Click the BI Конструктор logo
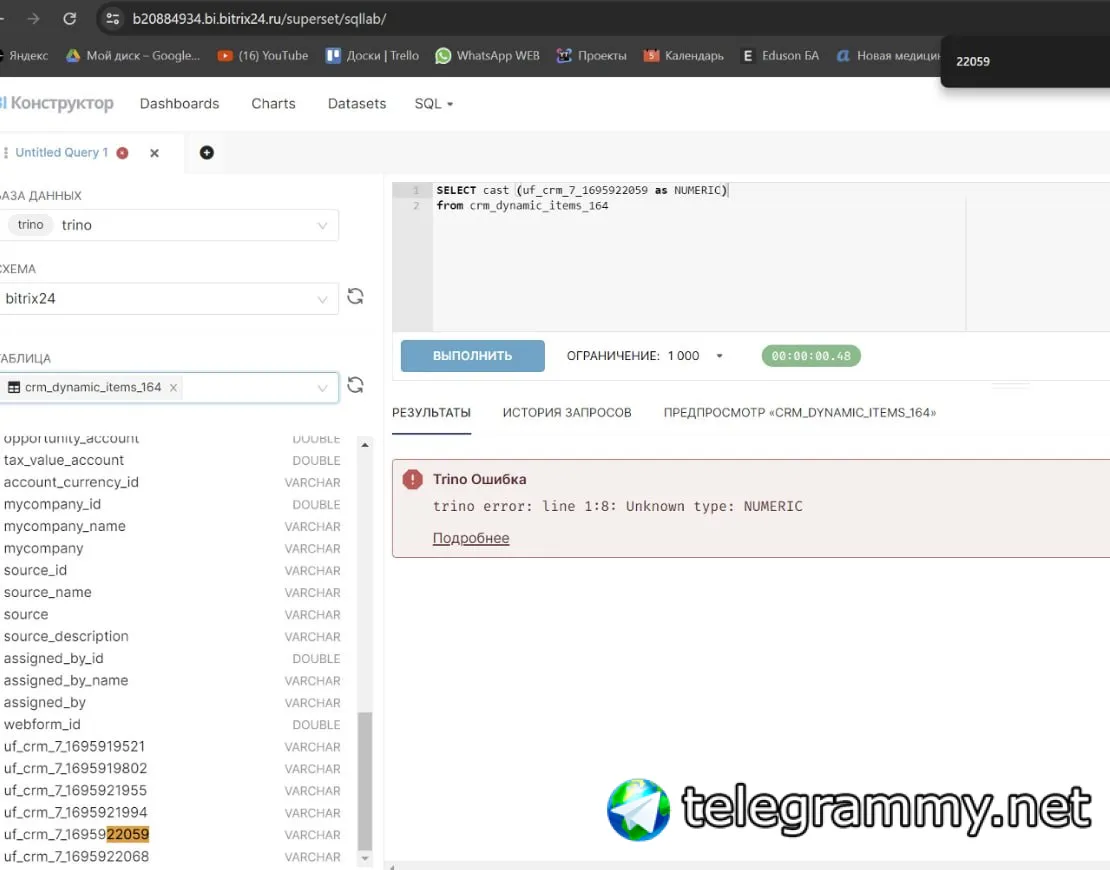1110x870 pixels. tap(57, 103)
